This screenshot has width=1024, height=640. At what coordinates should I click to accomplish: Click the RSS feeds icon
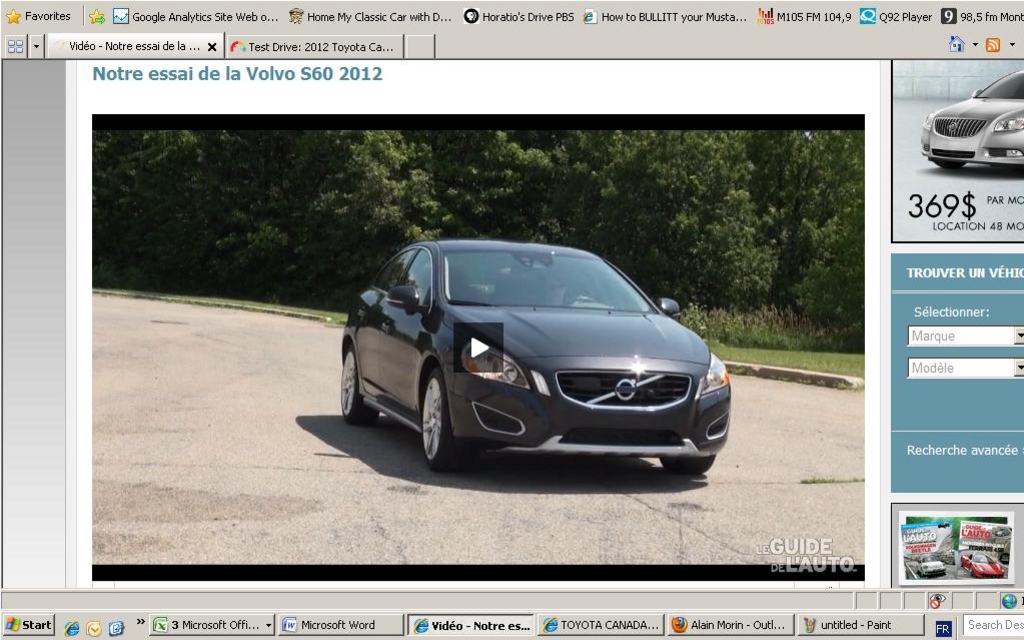click(x=993, y=45)
